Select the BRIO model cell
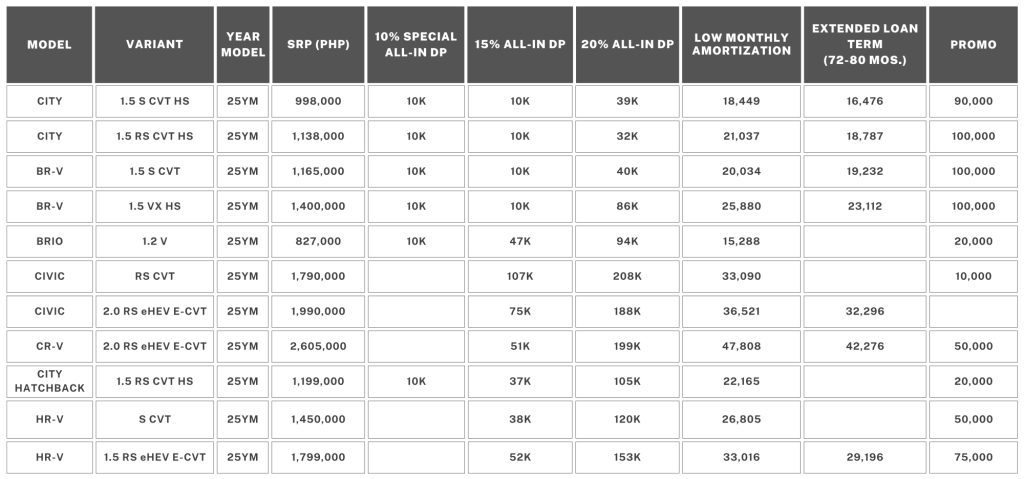Screen dimensions: 1024x479 pyautogui.click(x=49, y=241)
